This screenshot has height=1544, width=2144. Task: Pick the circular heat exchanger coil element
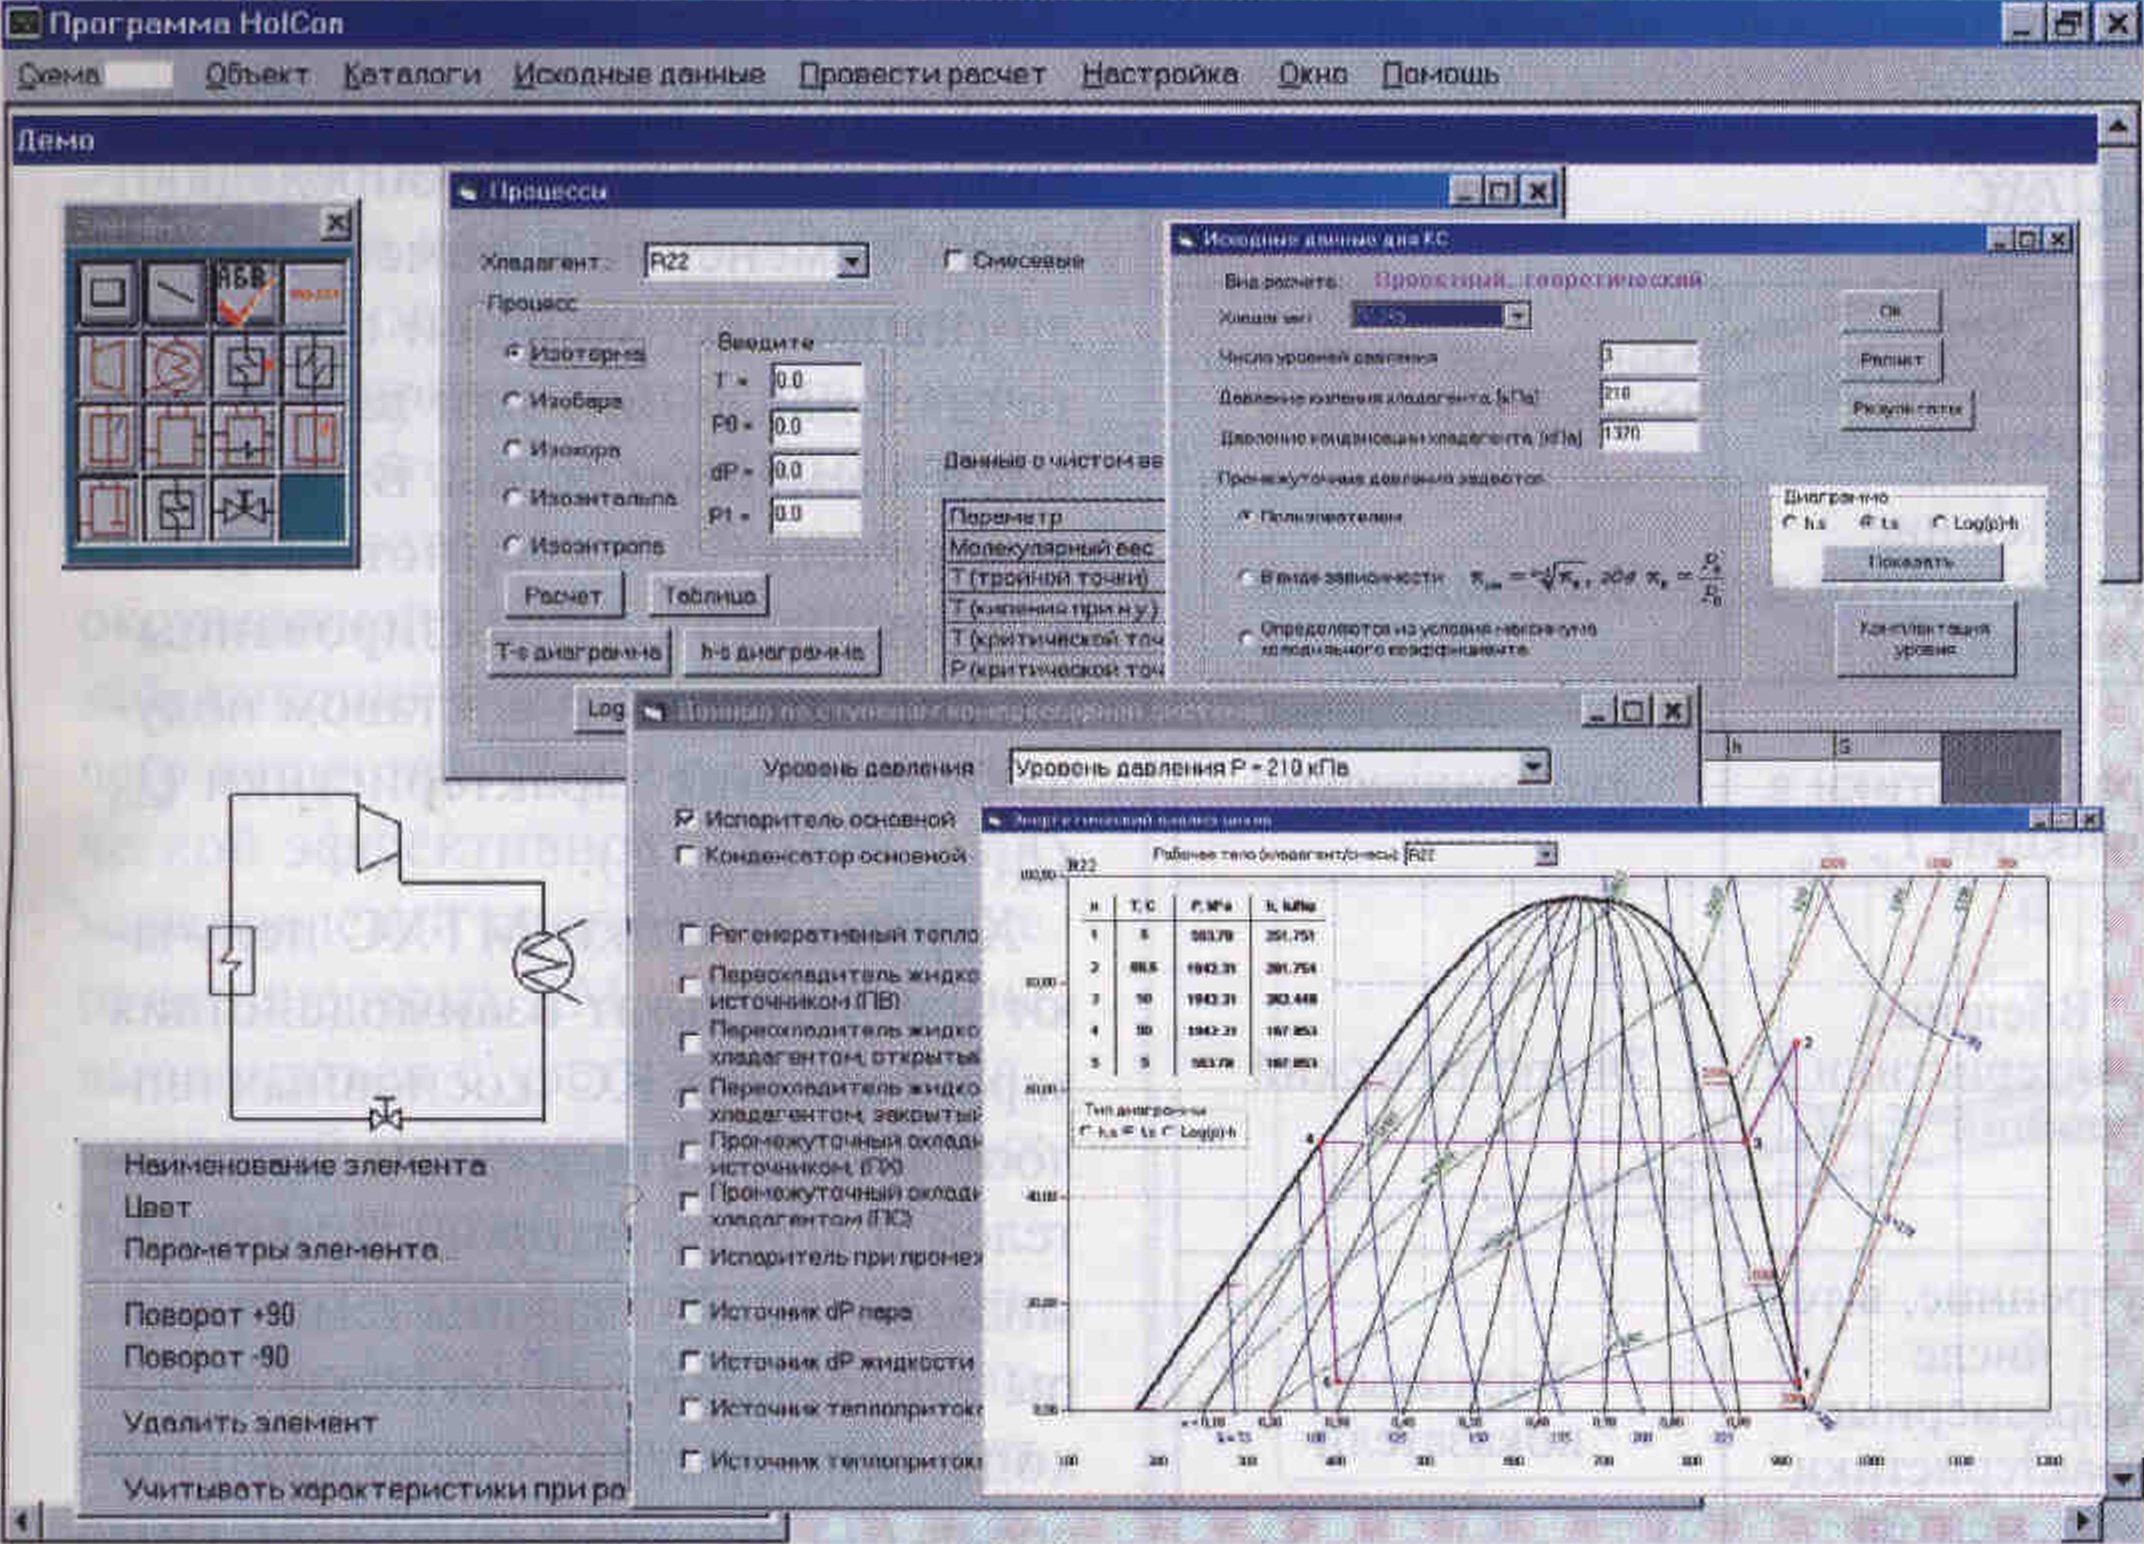(176, 366)
